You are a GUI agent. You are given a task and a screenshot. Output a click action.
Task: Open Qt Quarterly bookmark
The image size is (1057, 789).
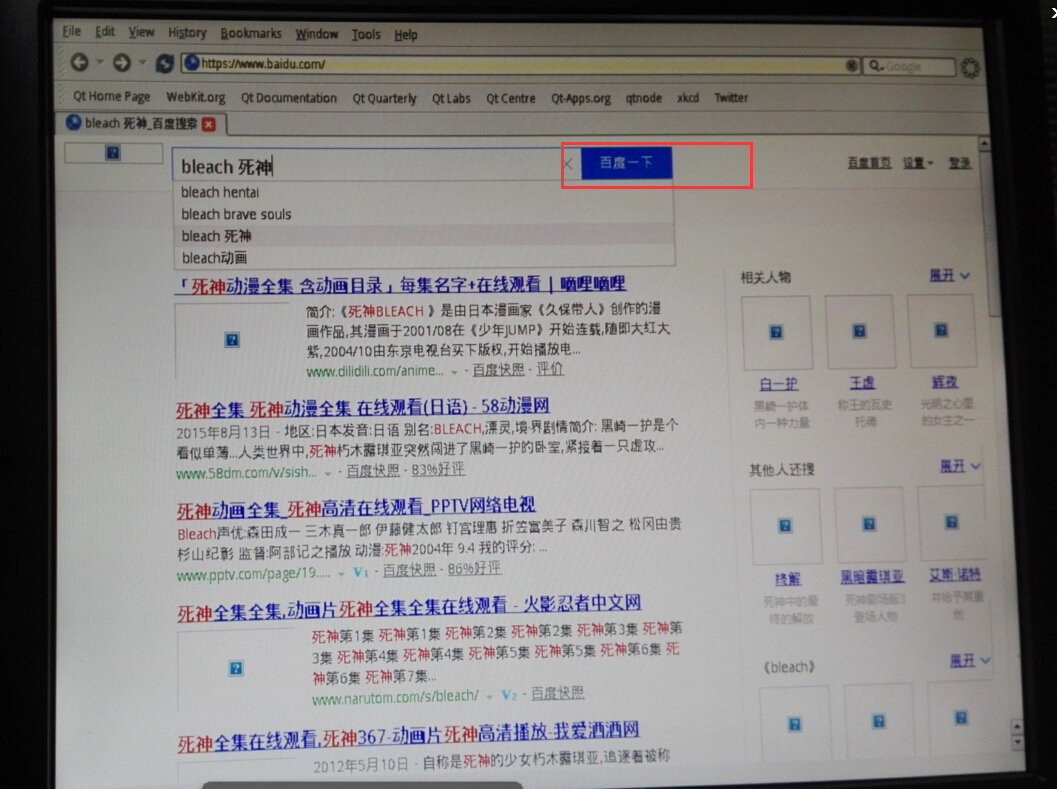pyautogui.click(x=384, y=98)
